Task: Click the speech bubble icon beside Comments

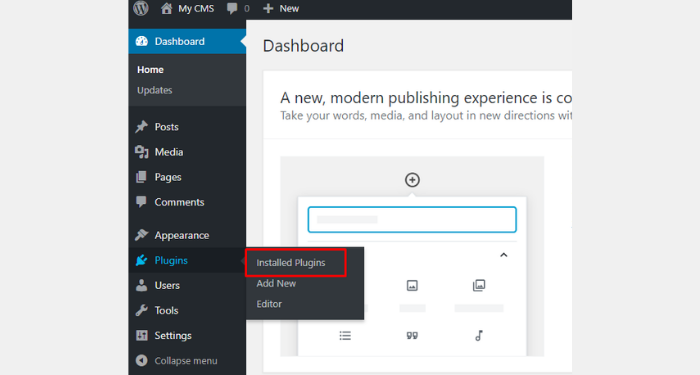Action: pyautogui.click(x=141, y=202)
